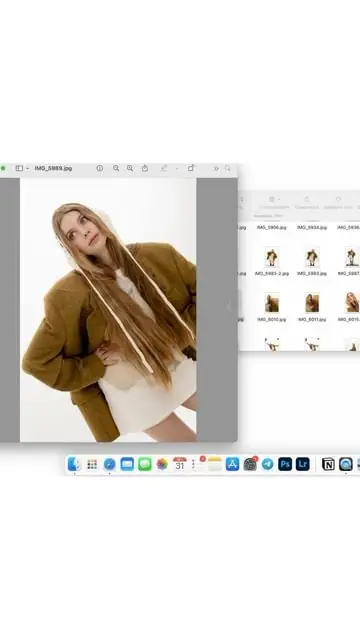Launch Photos app from the Dock
Screen dimensions: 360x640
tap(162, 464)
